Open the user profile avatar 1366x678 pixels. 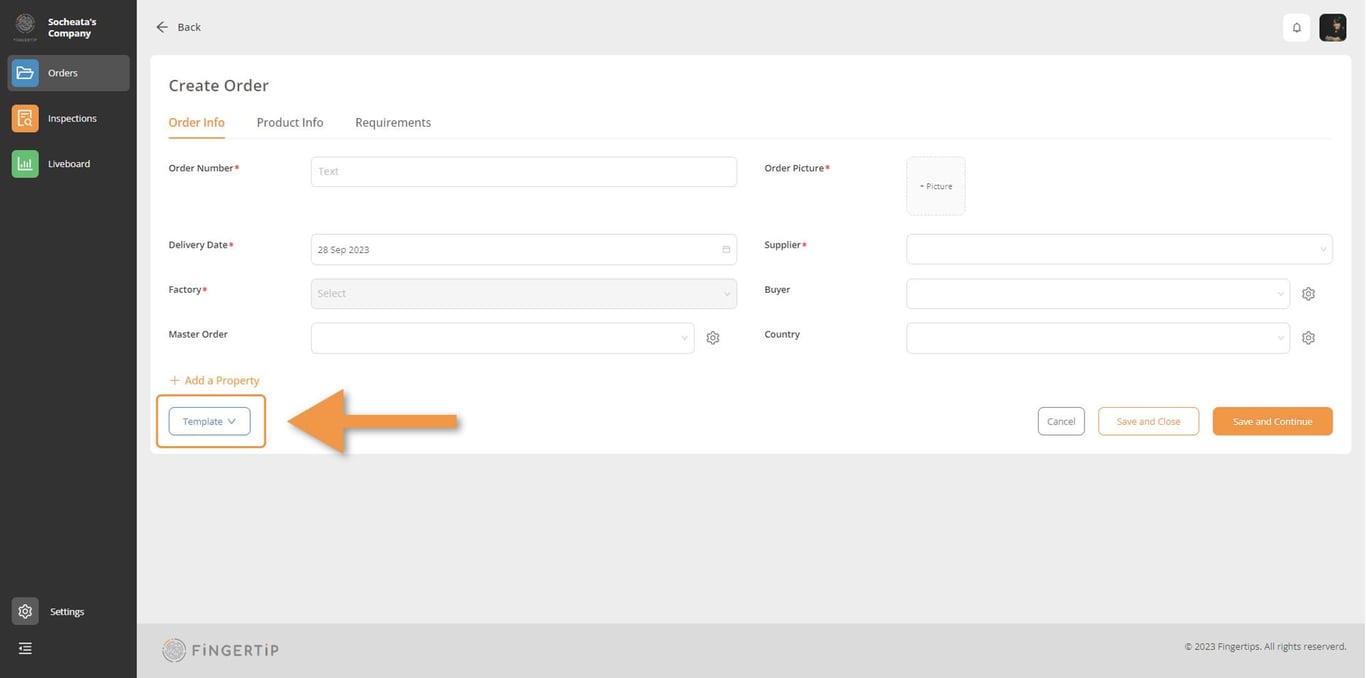[1333, 28]
